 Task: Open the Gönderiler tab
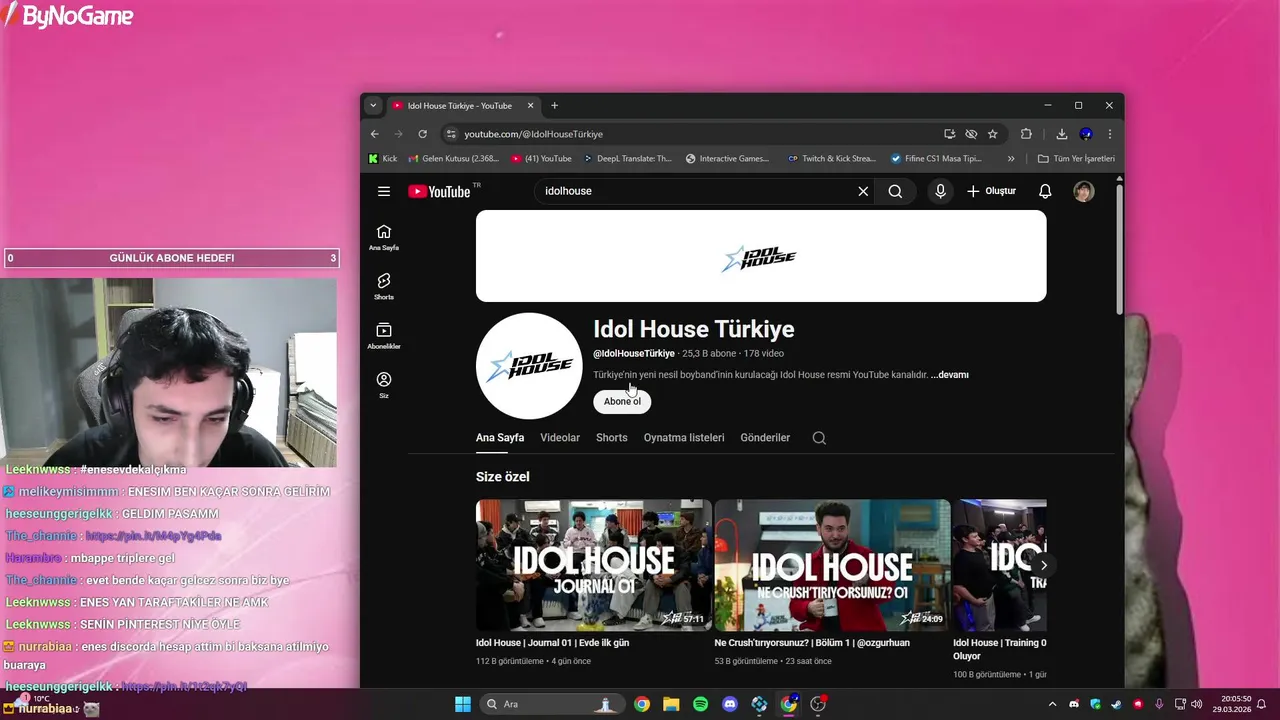pos(765,438)
